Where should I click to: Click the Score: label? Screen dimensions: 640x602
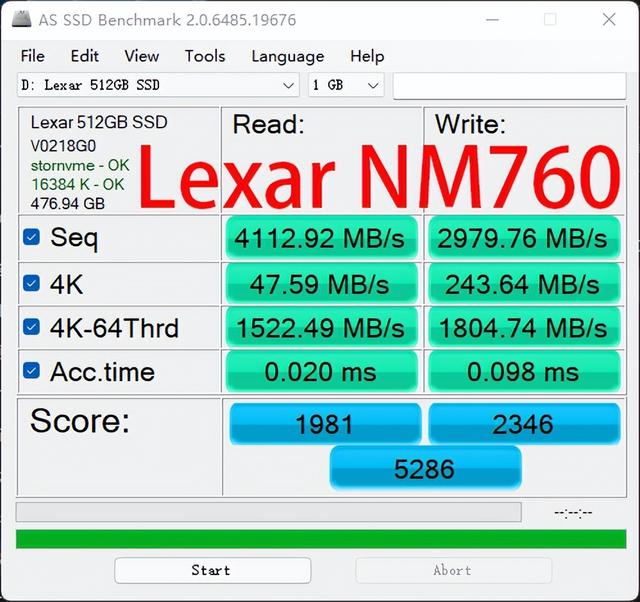click(x=80, y=421)
